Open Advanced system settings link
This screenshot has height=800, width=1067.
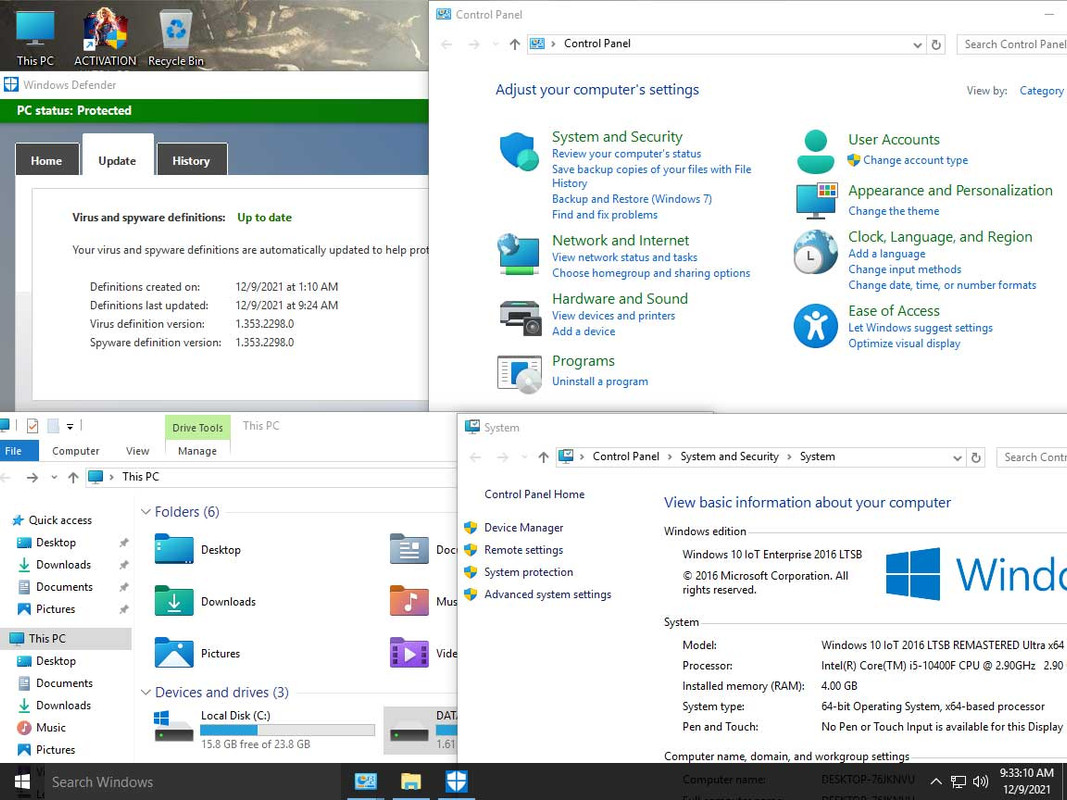point(548,594)
